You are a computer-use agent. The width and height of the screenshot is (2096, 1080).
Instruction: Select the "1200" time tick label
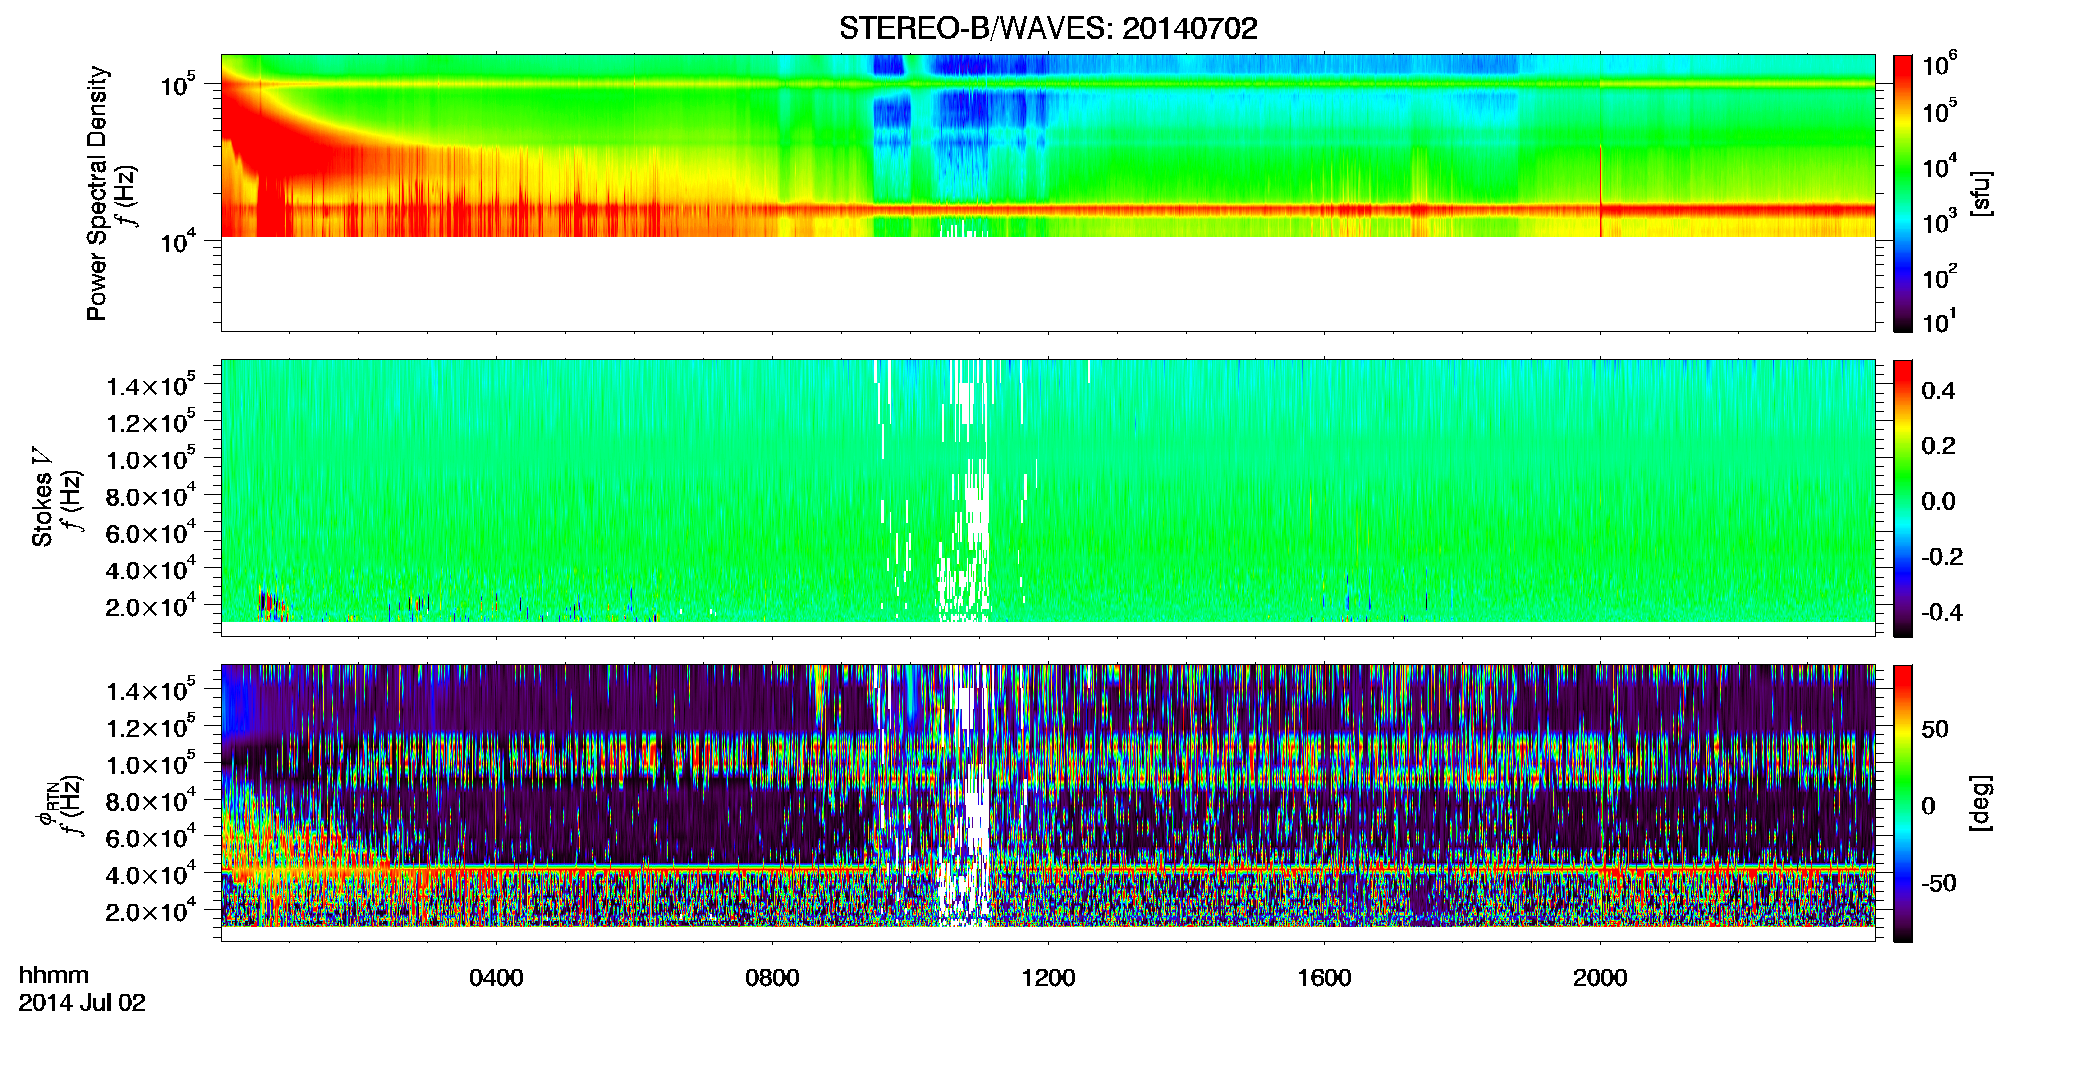pos(1048,977)
